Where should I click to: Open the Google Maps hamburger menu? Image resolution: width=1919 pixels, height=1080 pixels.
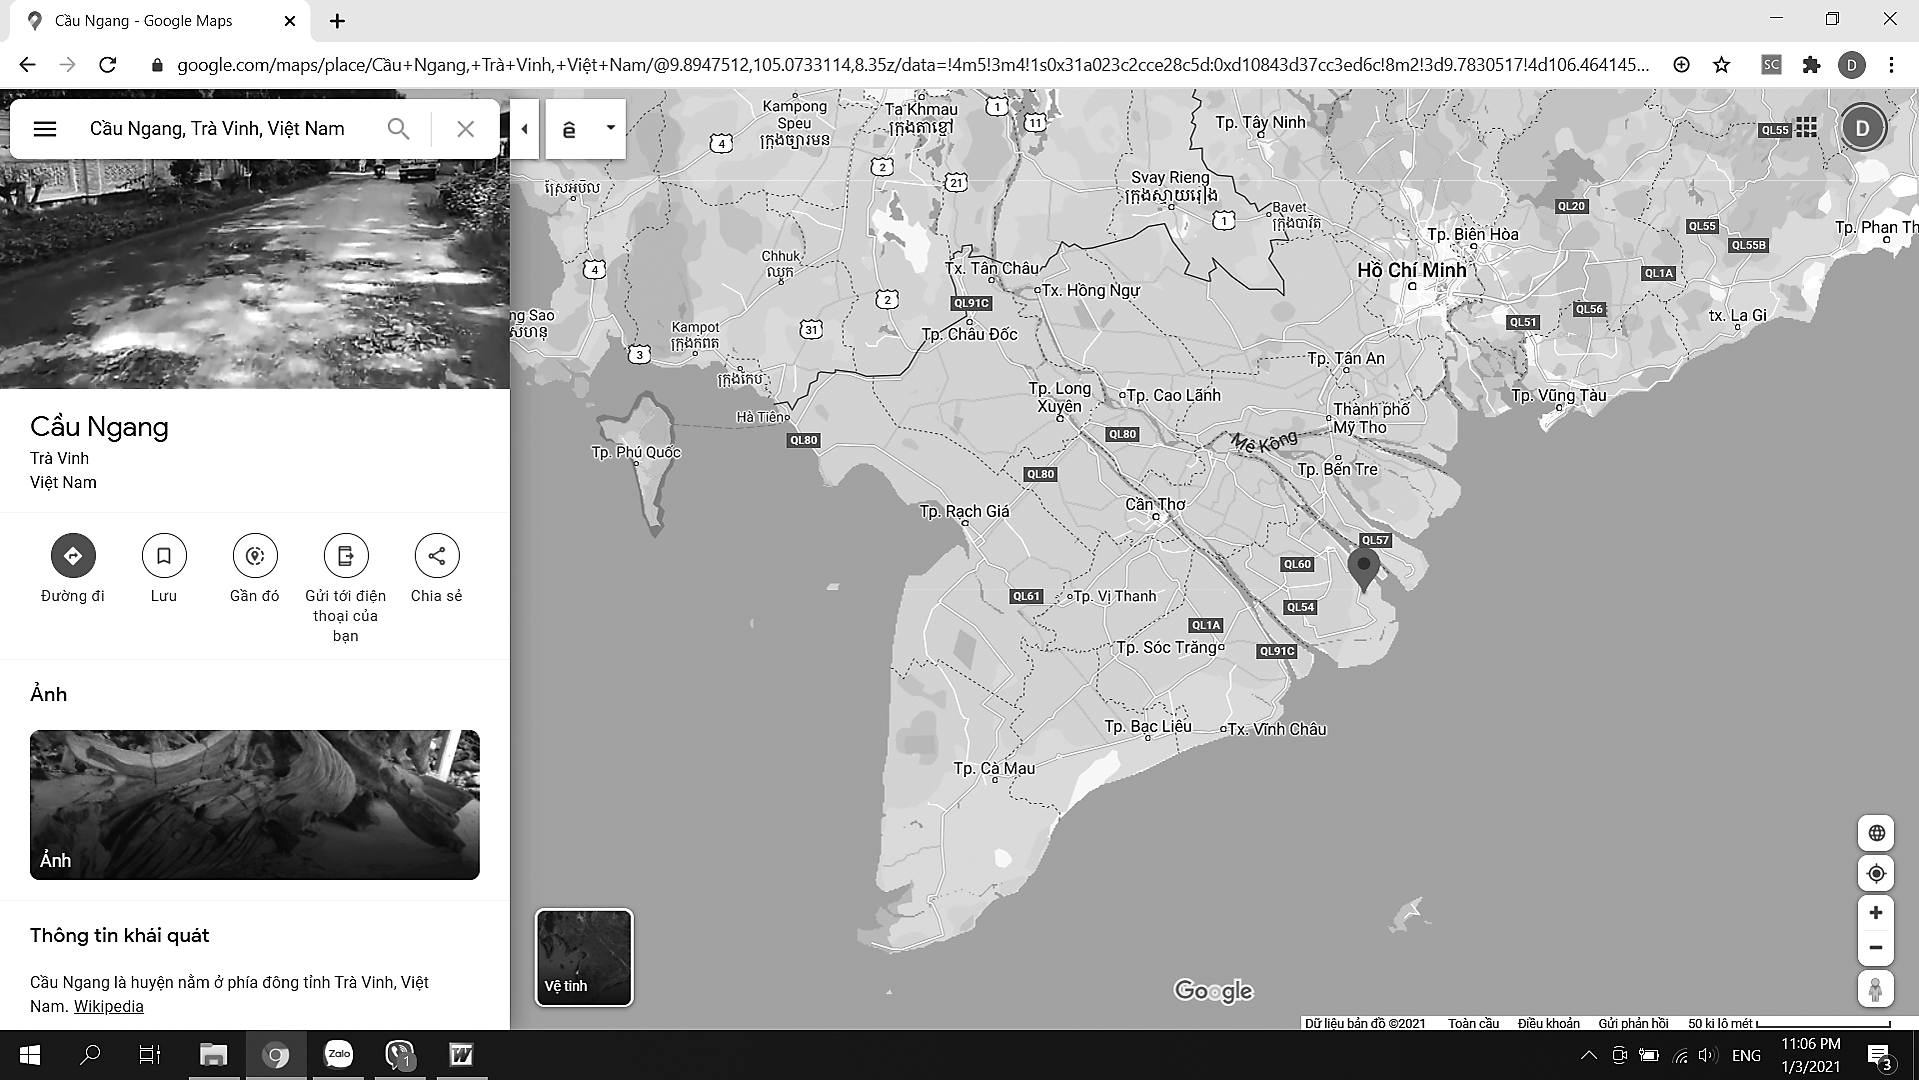point(45,129)
